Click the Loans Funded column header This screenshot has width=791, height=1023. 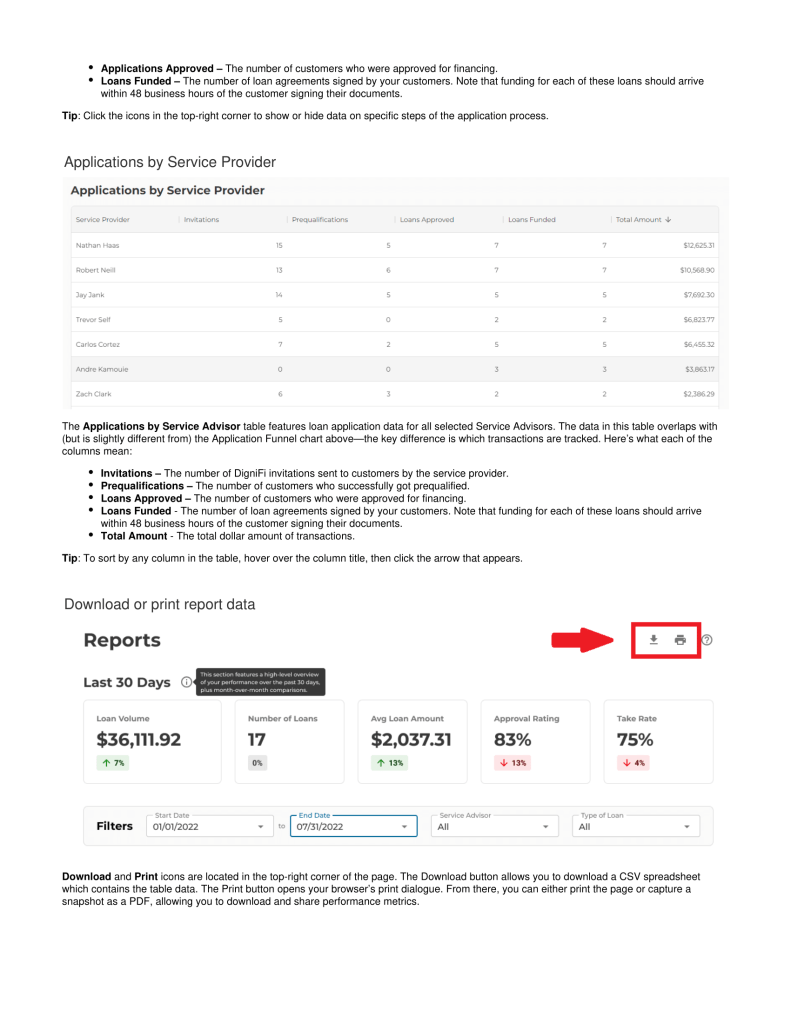pyautogui.click(x=531, y=220)
